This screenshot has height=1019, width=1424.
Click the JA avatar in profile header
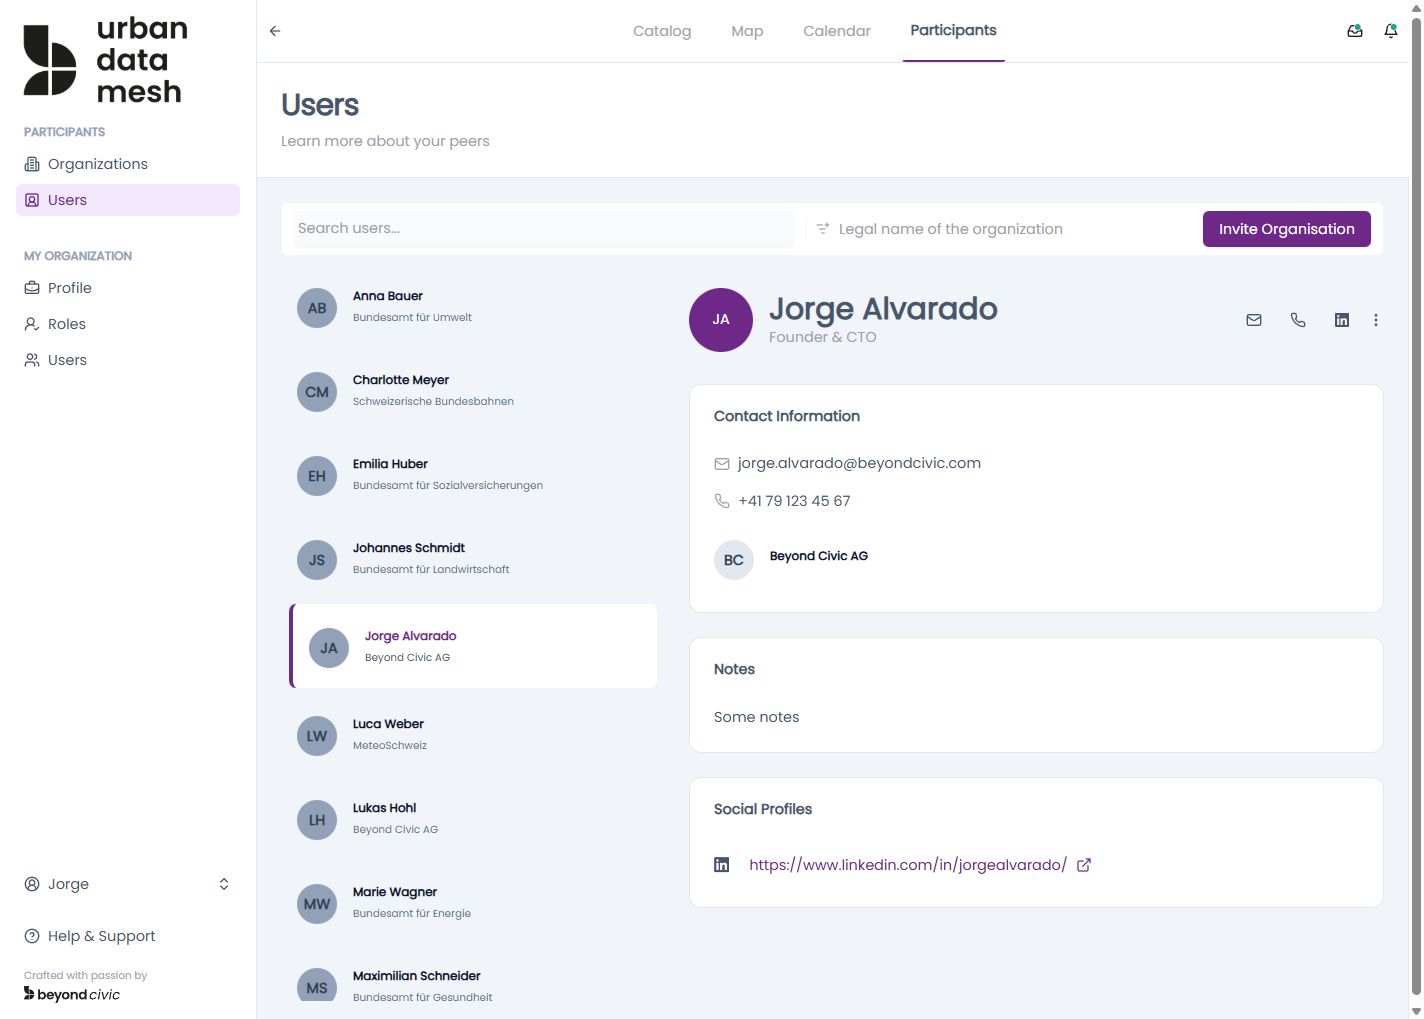pyautogui.click(x=721, y=320)
